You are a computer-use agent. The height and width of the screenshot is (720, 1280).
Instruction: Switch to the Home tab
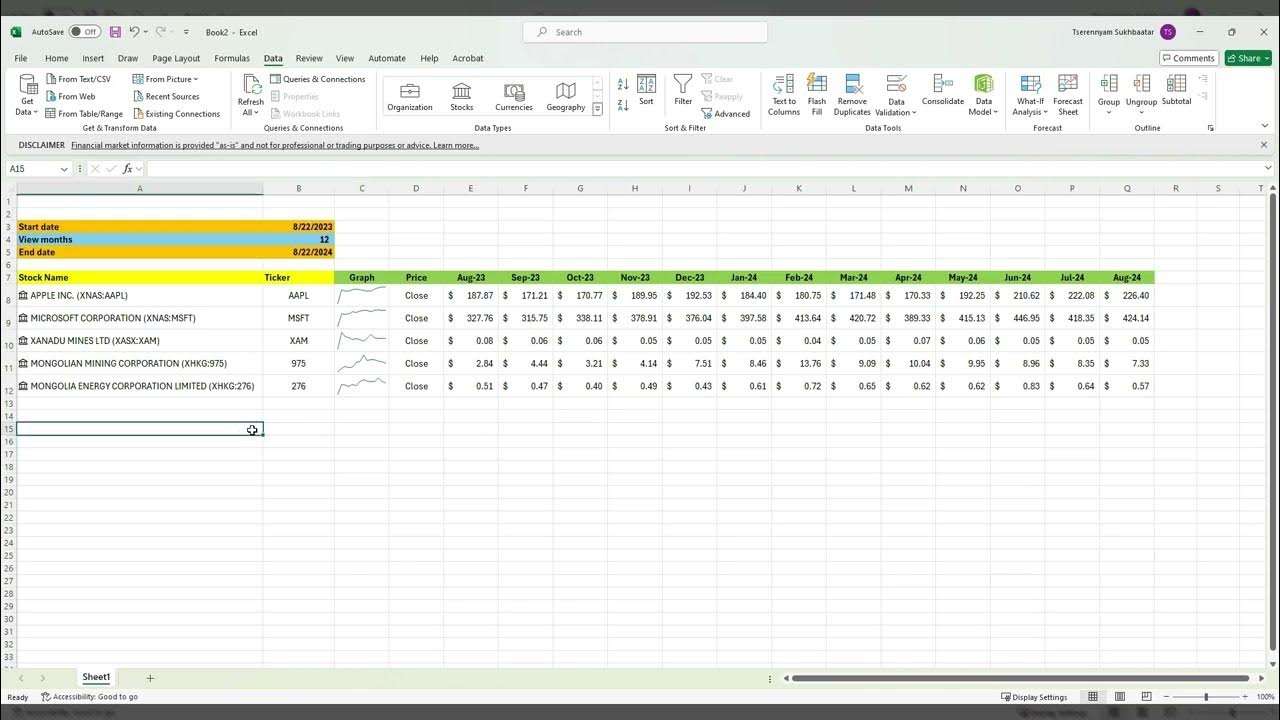pos(57,58)
